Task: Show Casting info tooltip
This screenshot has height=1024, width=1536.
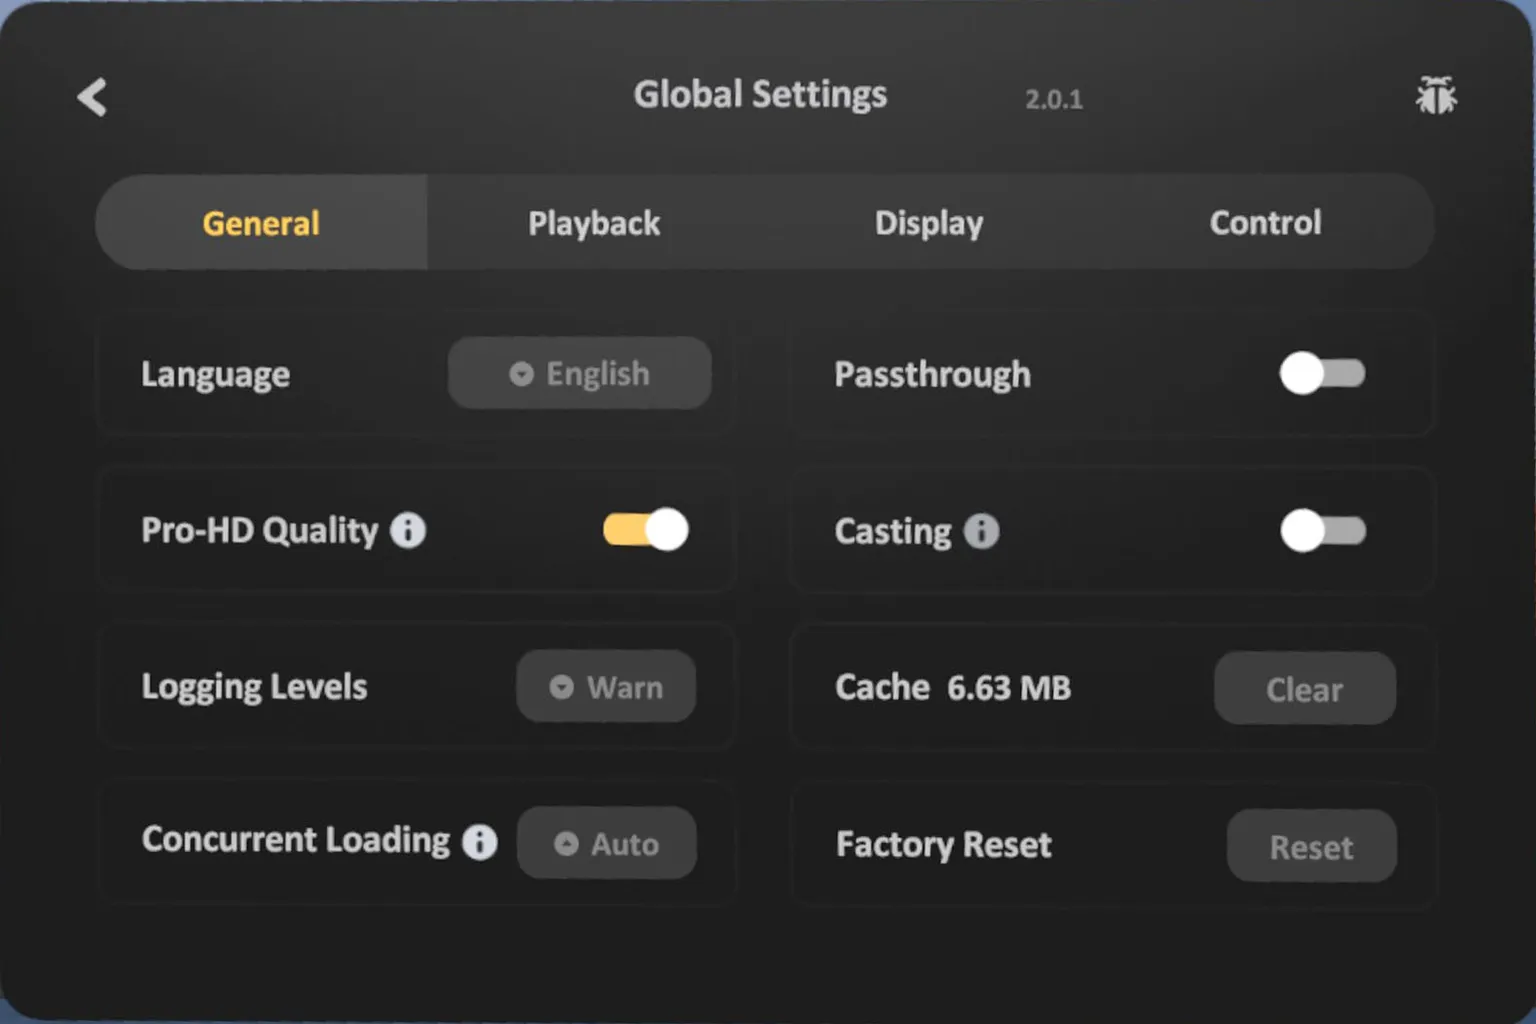Action: [x=981, y=531]
